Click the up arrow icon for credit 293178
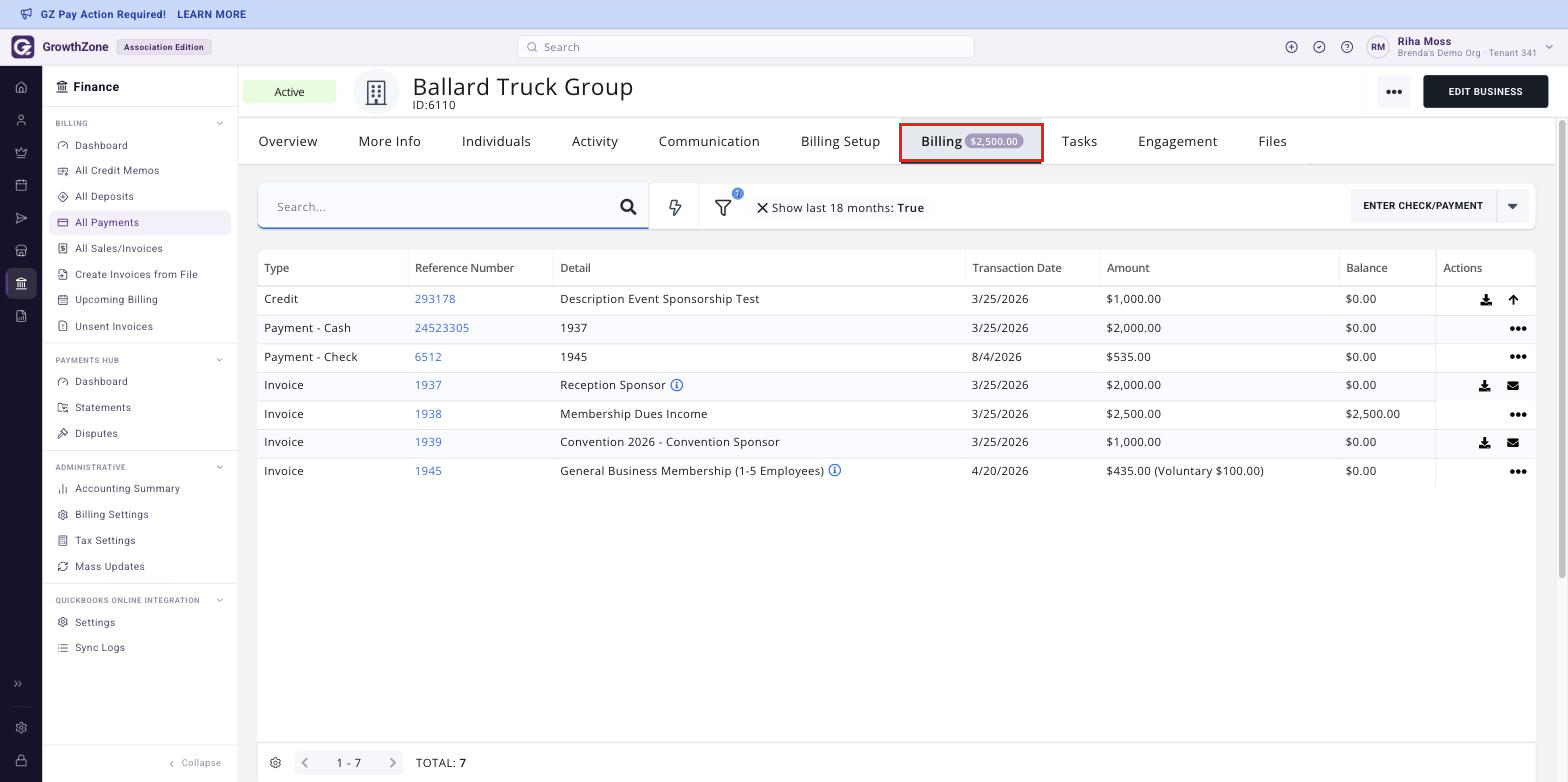Screen dimensions: 1568x782 click(1513, 300)
